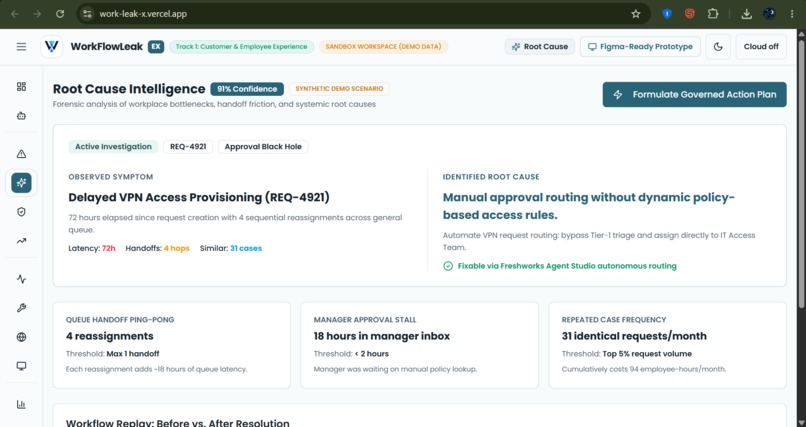
Task: Open the browser downloads icon
Action: (x=746, y=14)
